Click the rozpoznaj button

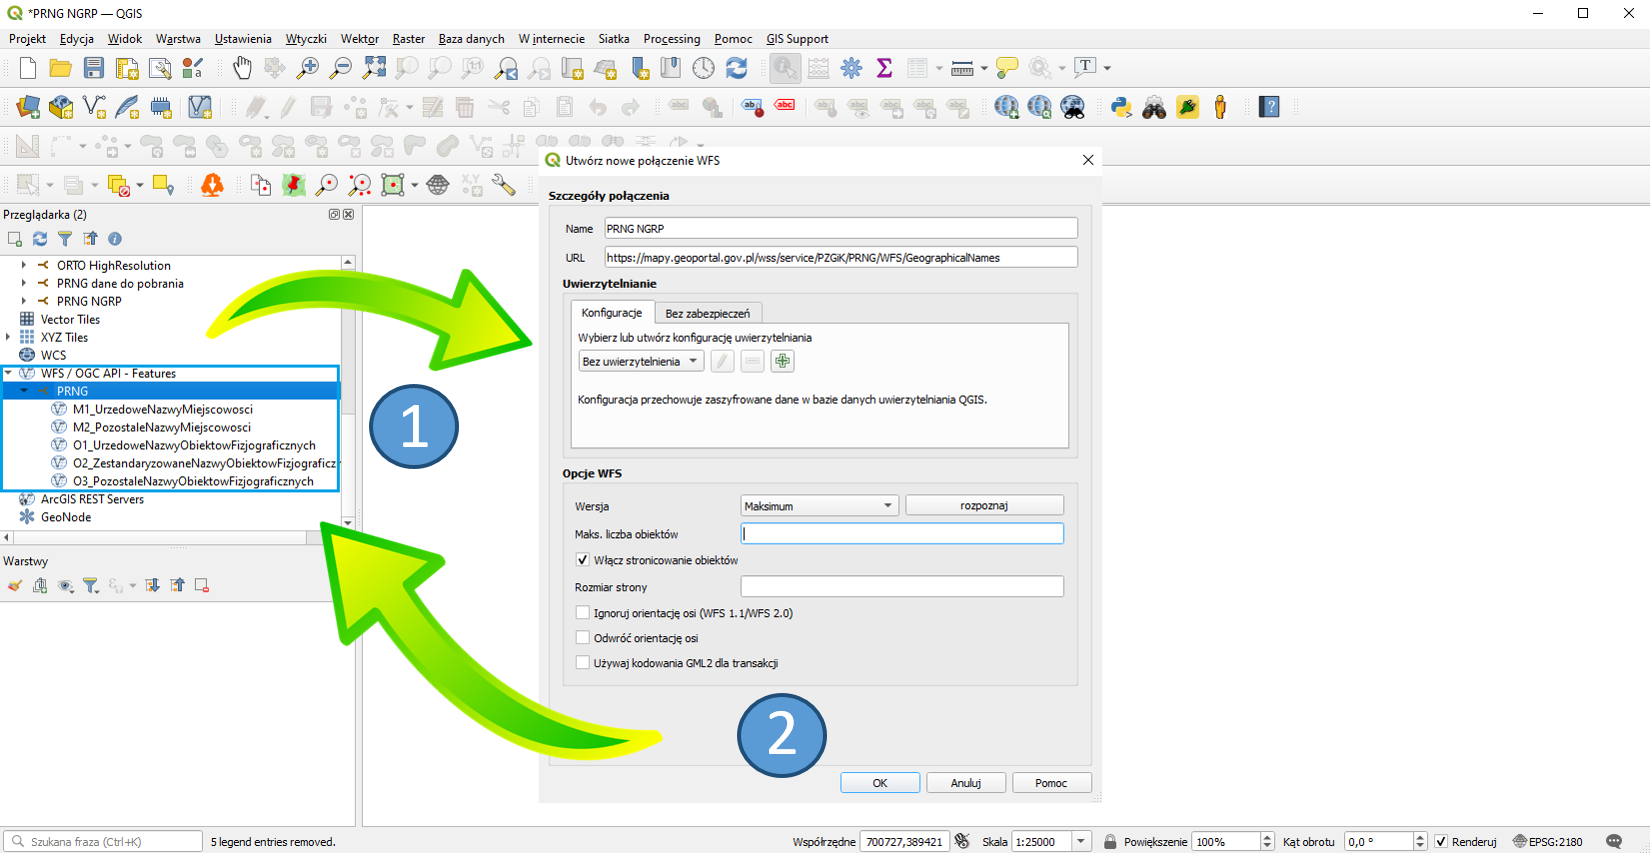pyautogui.click(x=984, y=506)
